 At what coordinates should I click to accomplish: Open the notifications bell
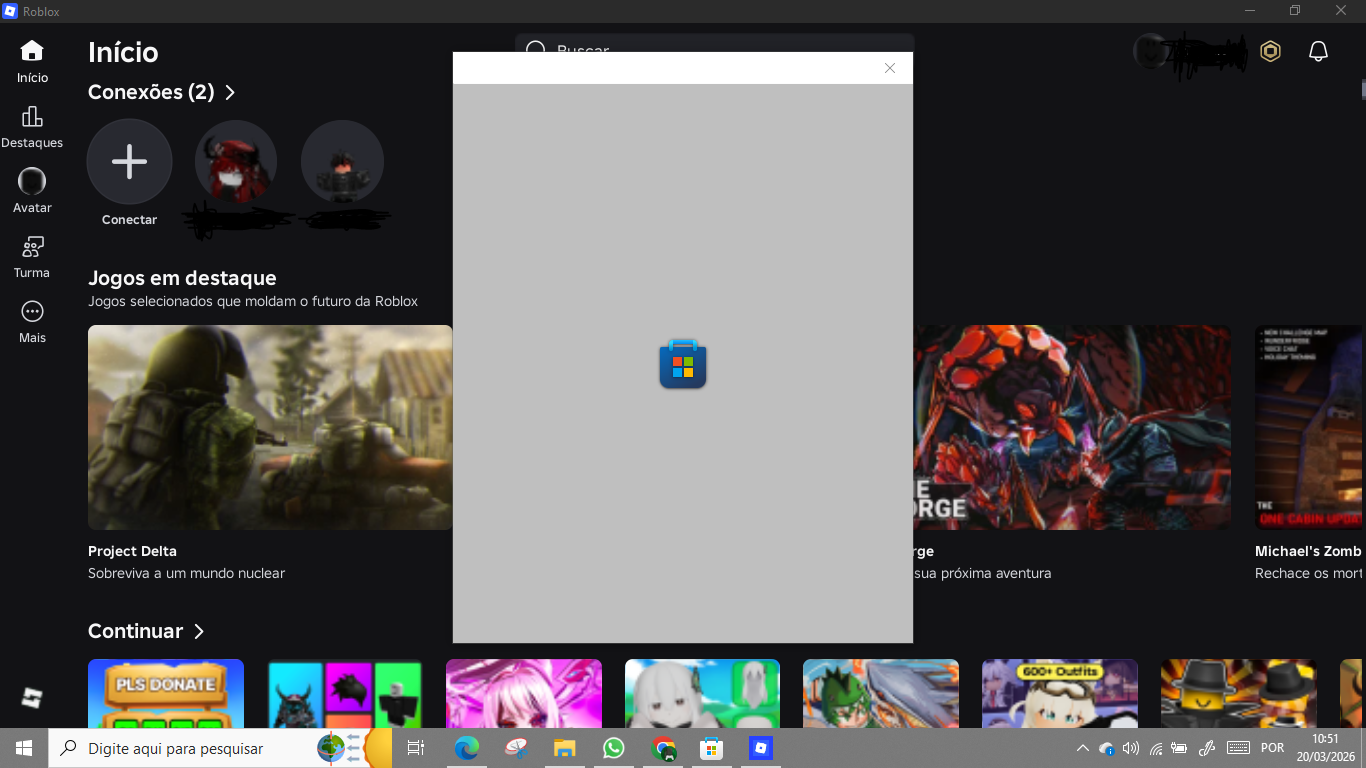[x=1318, y=51]
